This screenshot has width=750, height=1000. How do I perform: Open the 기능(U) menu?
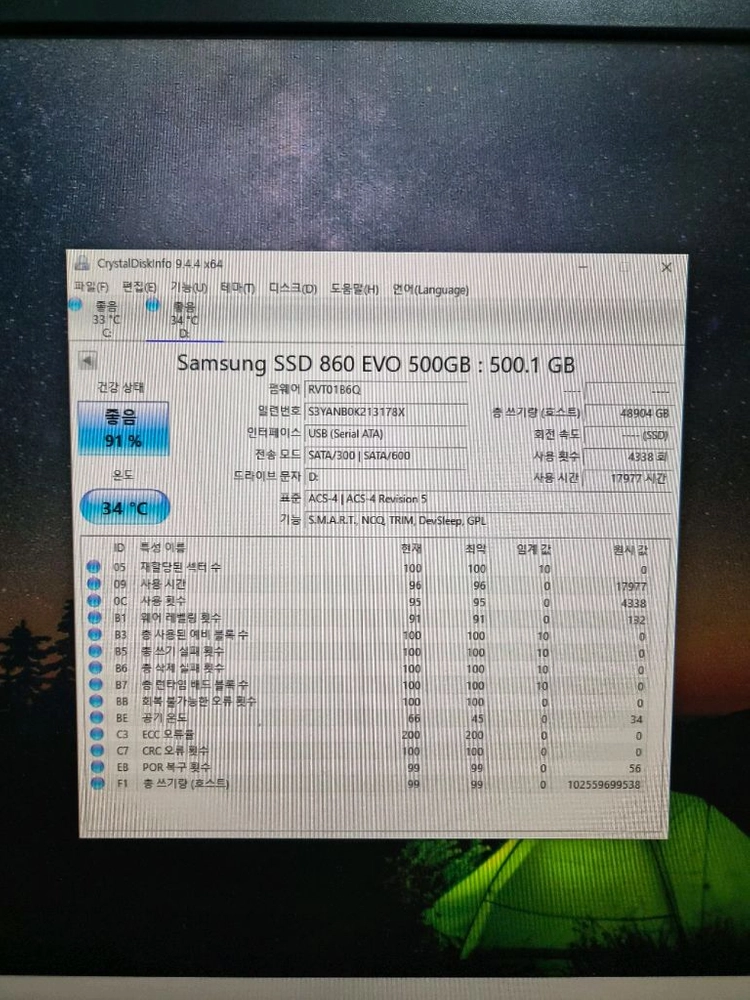(x=189, y=288)
